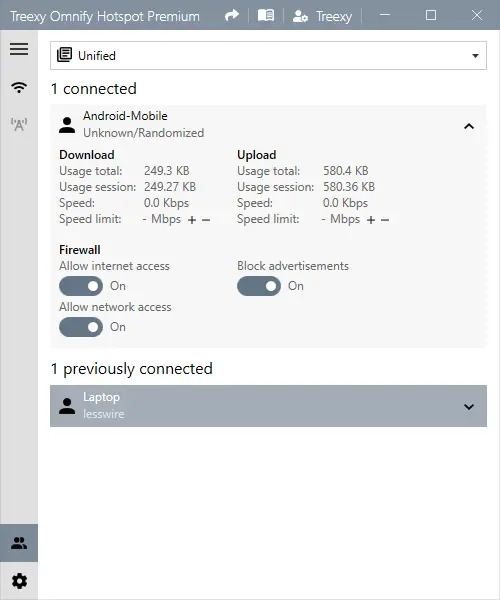Viewport: 500px width, 600px height.
Task: Open the Unified view dropdown
Action: [x=268, y=55]
